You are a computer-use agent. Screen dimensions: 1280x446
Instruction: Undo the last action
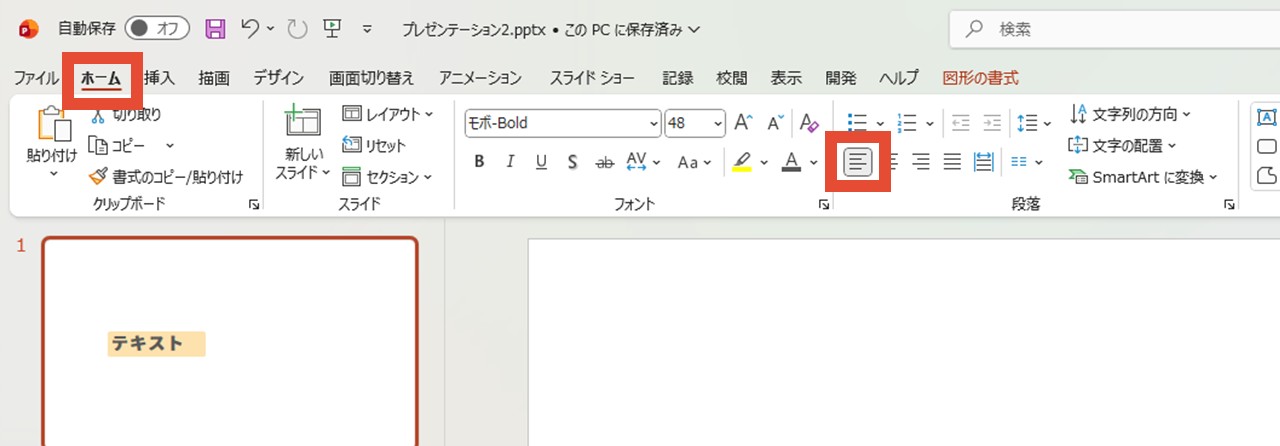click(251, 29)
